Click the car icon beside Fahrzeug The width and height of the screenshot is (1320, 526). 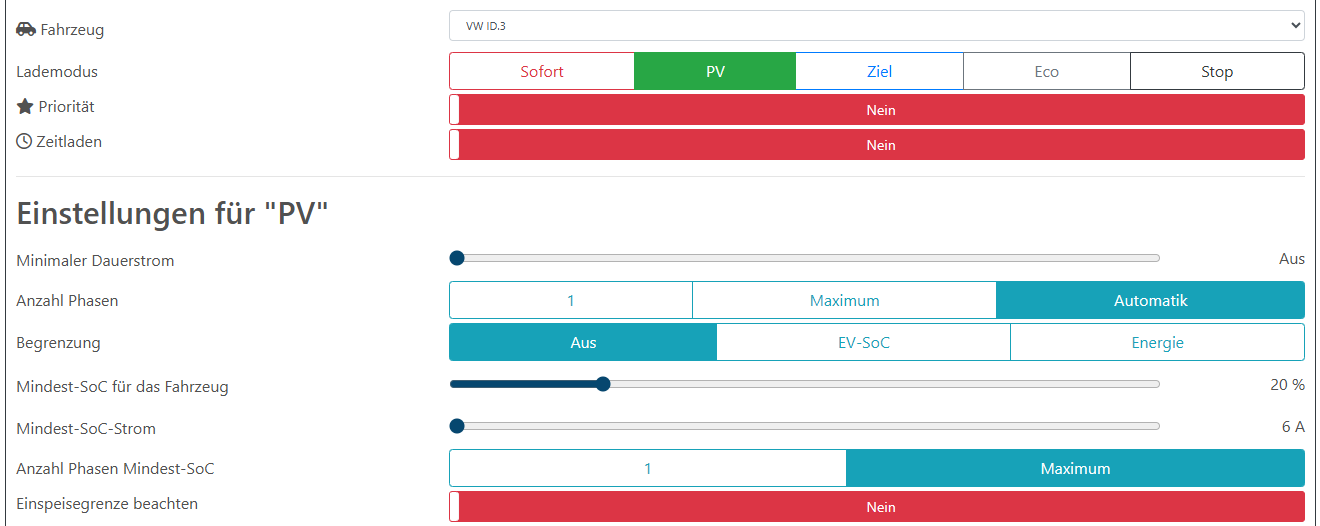click(x=26, y=30)
